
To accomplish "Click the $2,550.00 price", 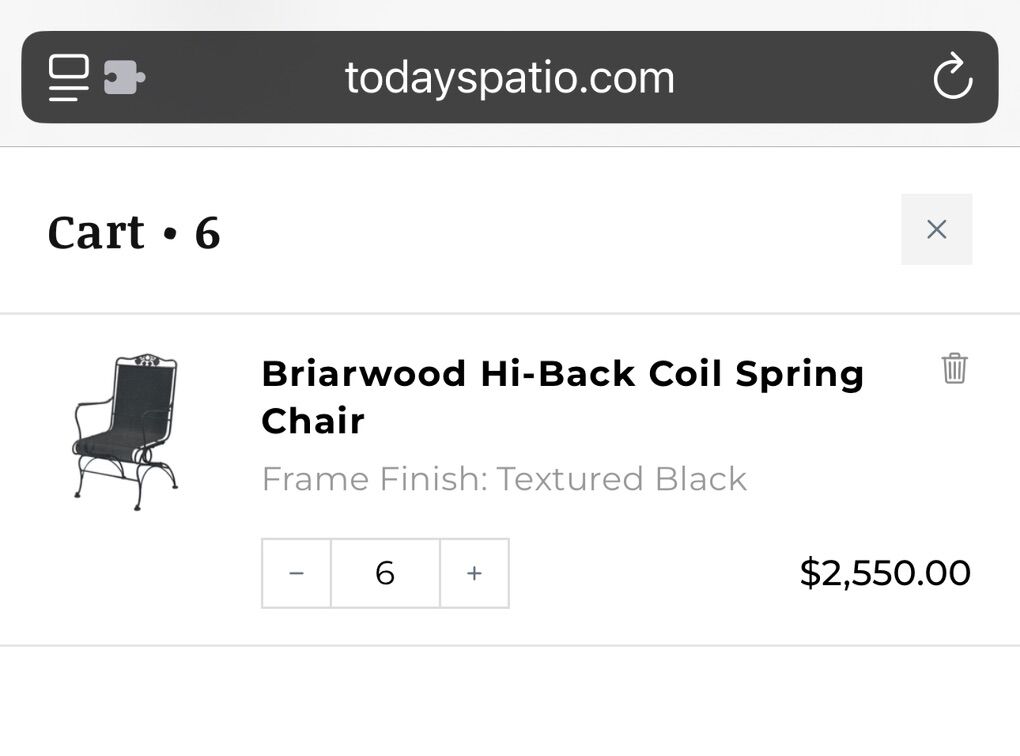I will [885, 573].
